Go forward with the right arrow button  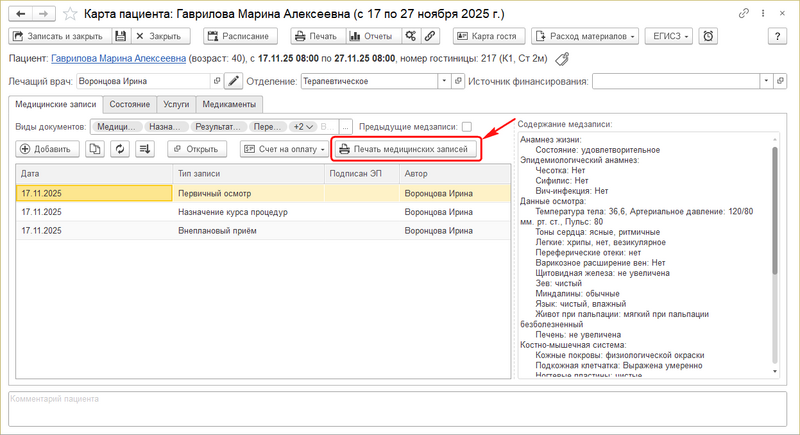tap(44, 14)
